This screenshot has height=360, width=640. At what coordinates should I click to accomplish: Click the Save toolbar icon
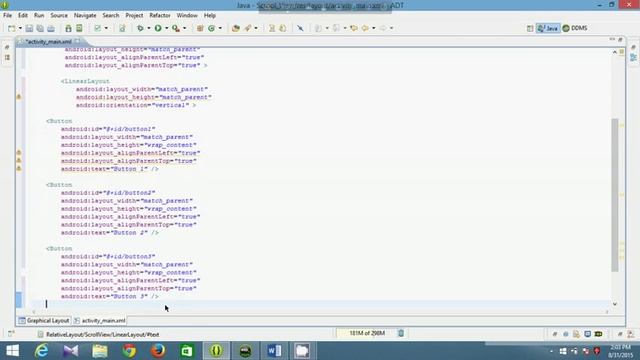[x=29, y=28]
